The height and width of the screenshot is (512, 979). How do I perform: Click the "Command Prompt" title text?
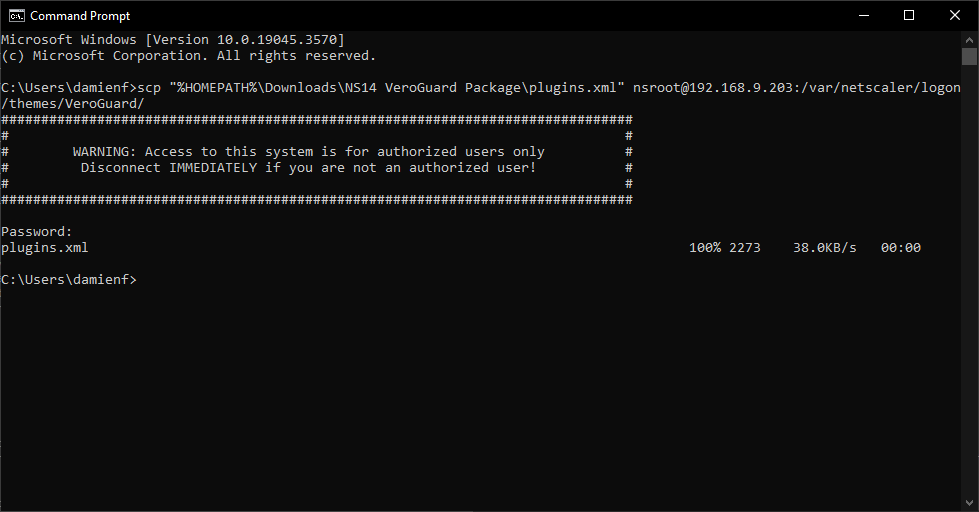pos(80,16)
